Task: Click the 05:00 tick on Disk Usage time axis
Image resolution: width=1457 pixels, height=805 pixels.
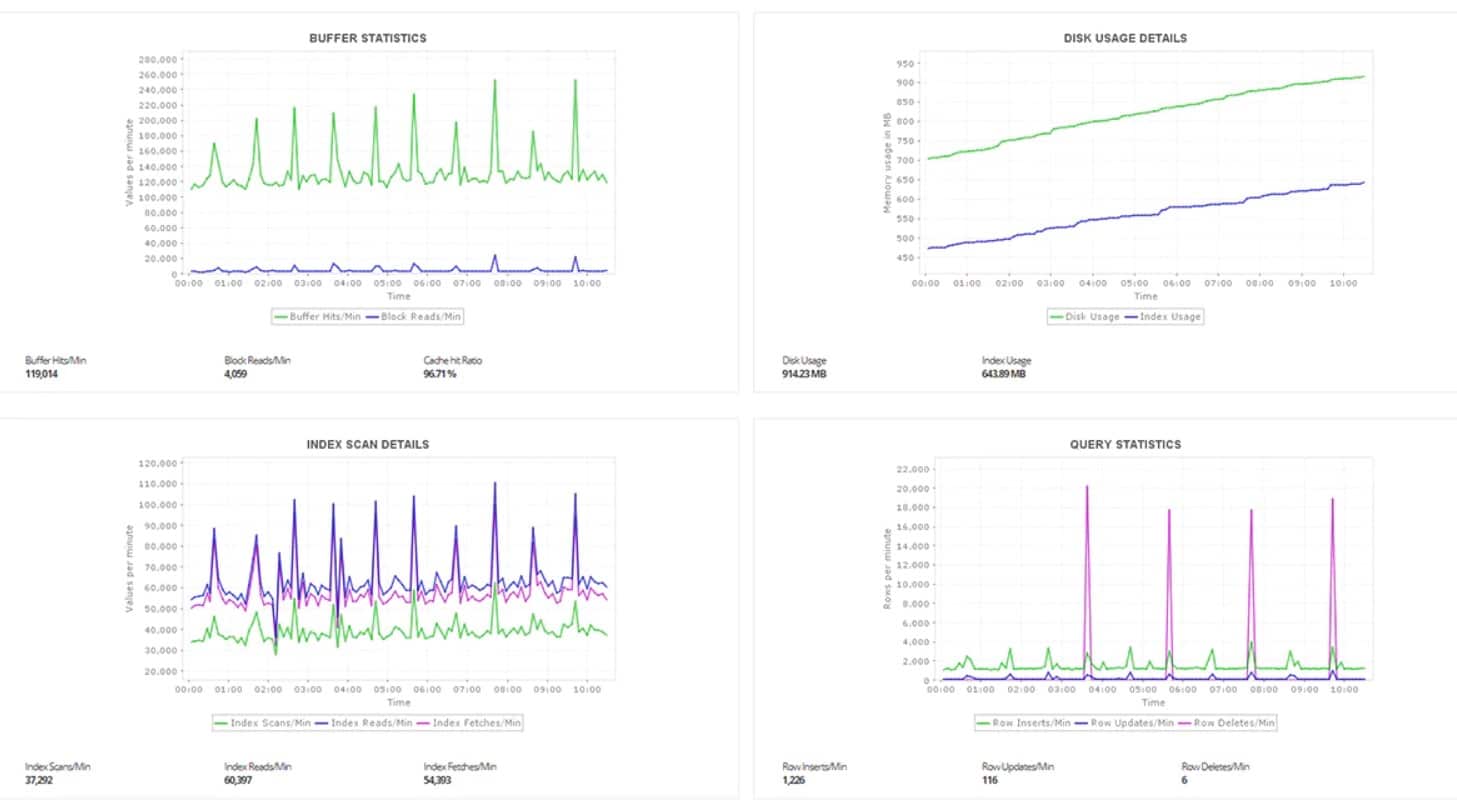Action: click(1134, 284)
